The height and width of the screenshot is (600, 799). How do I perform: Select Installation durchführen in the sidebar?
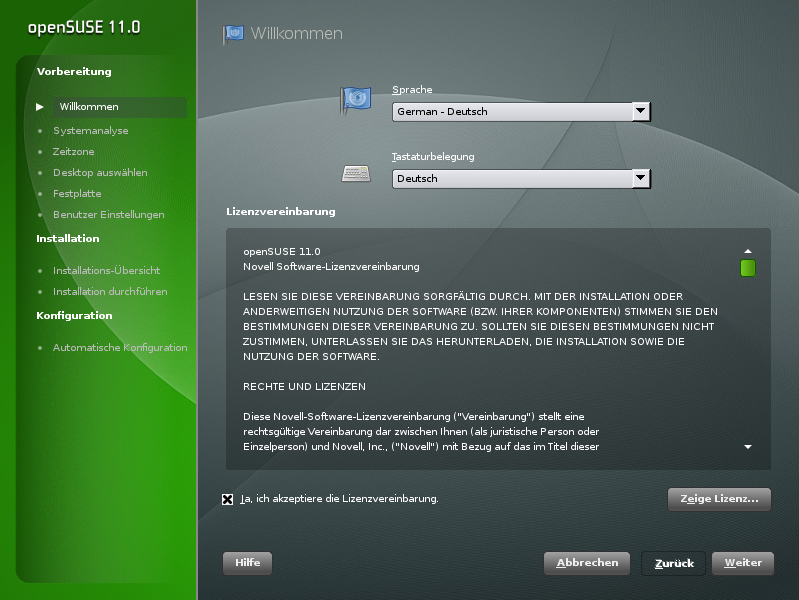(x=110, y=292)
